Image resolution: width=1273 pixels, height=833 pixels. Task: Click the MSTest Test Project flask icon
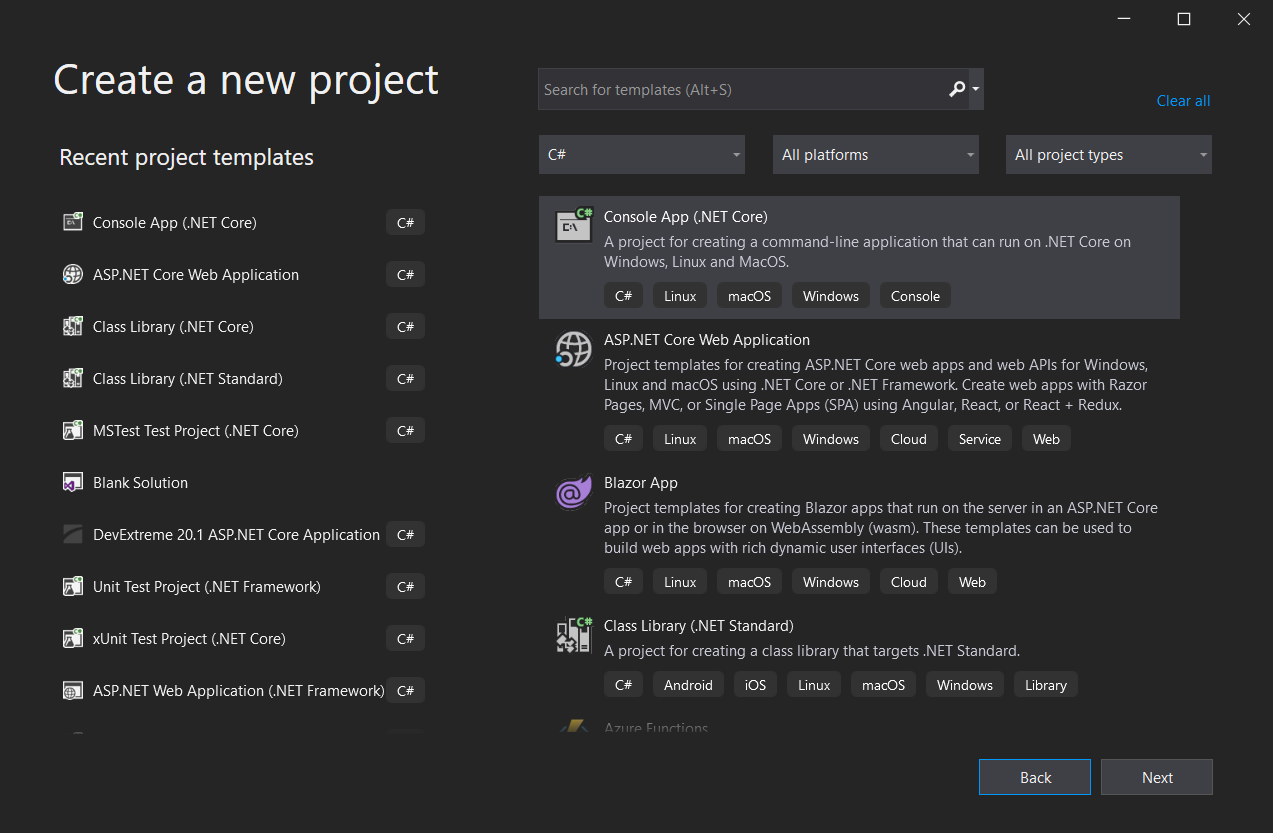72,430
